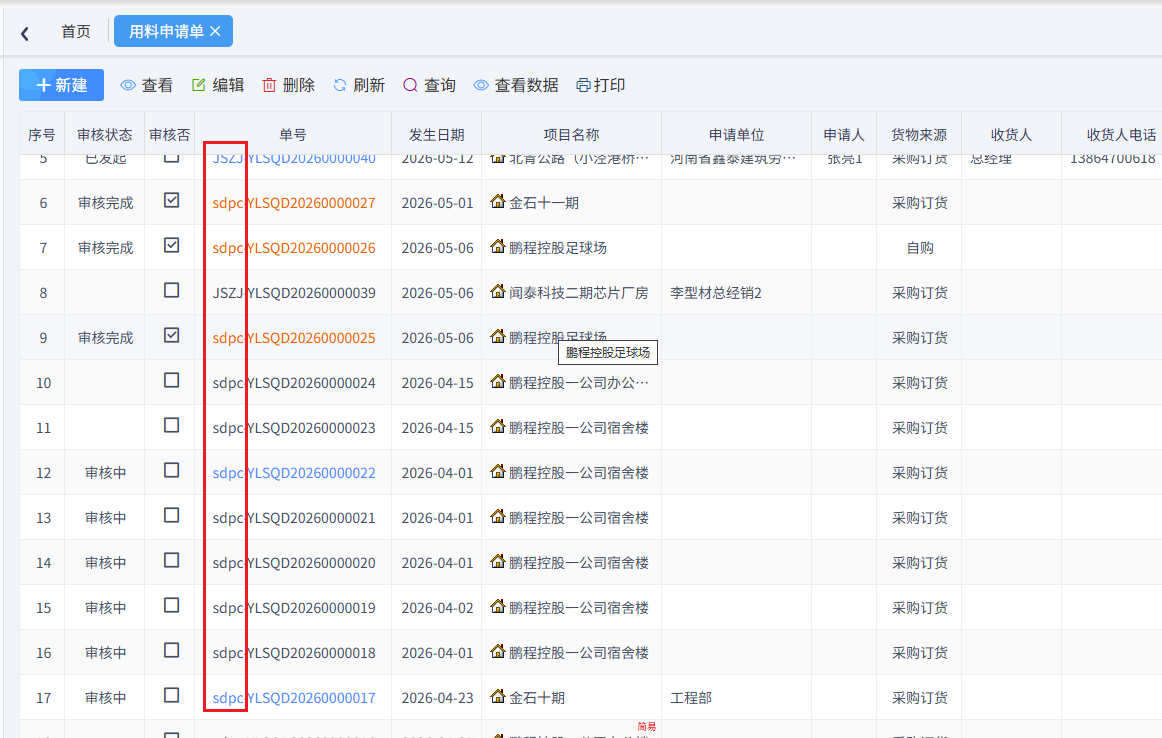1162x738 pixels.
Task: Switch to the 首页 tab
Action: tap(76, 31)
